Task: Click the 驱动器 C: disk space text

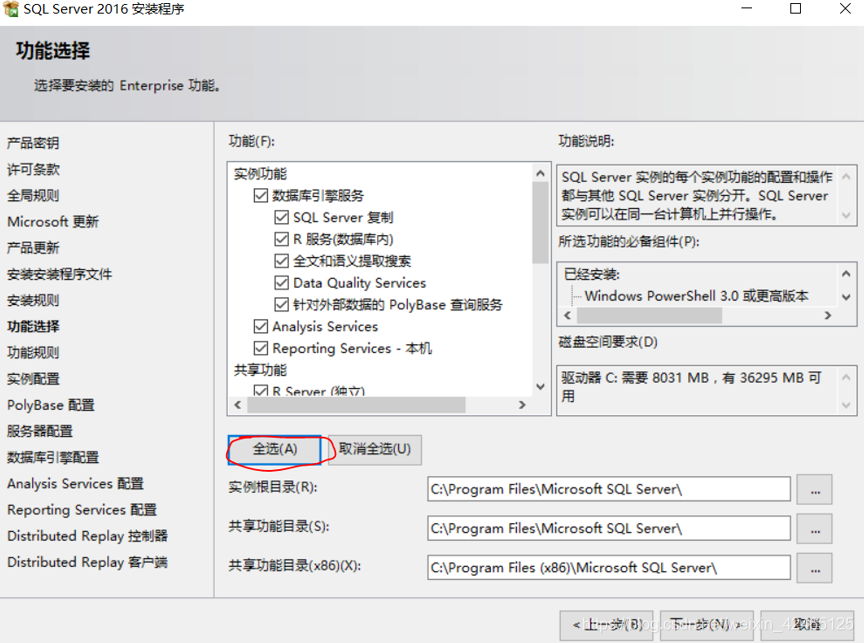Action: [x=692, y=387]
